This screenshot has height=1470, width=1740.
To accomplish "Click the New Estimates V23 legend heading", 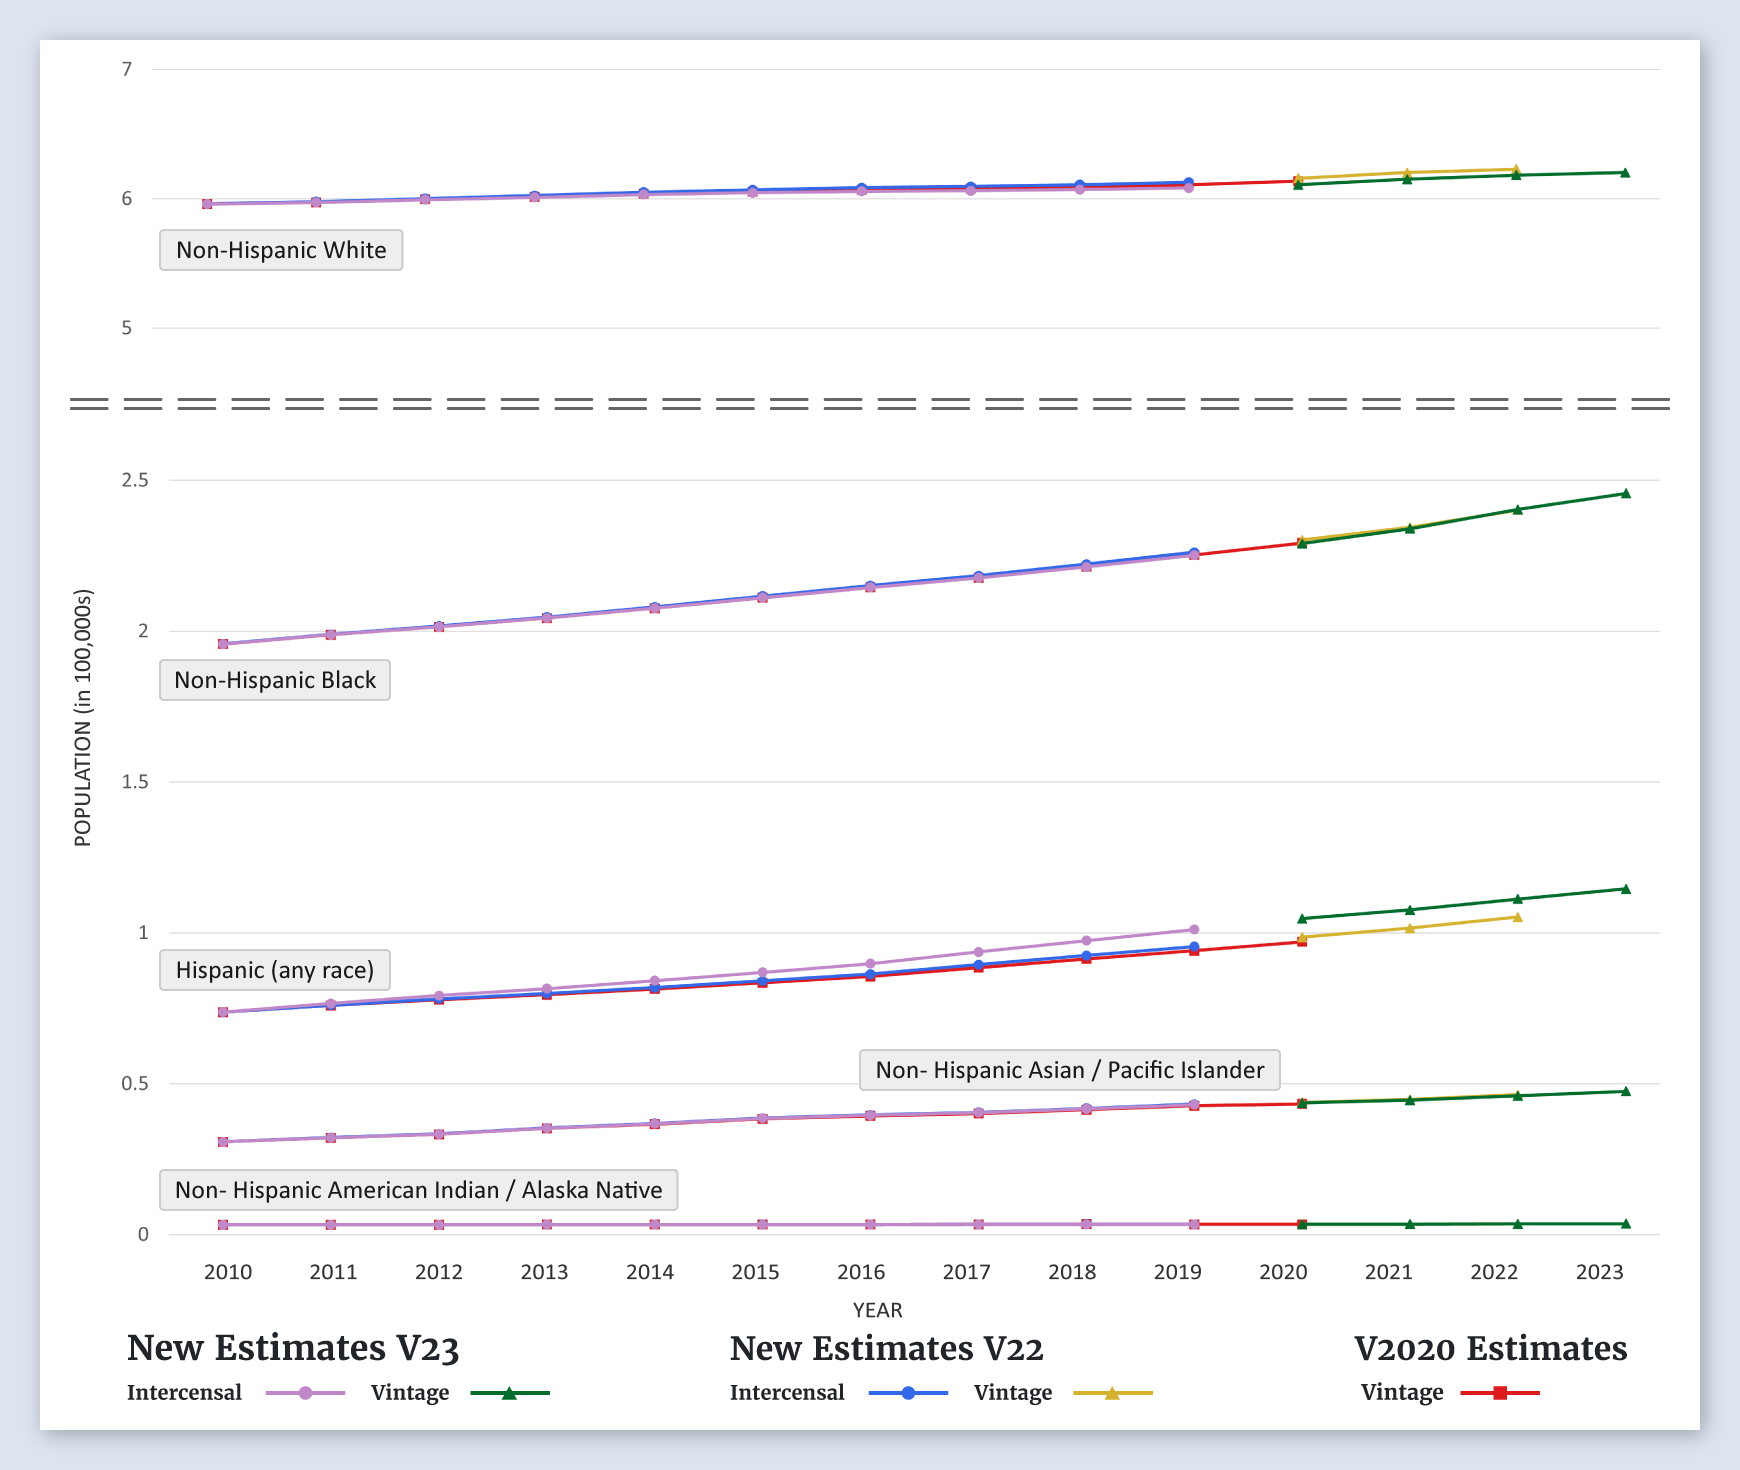I will point(293,1348).
